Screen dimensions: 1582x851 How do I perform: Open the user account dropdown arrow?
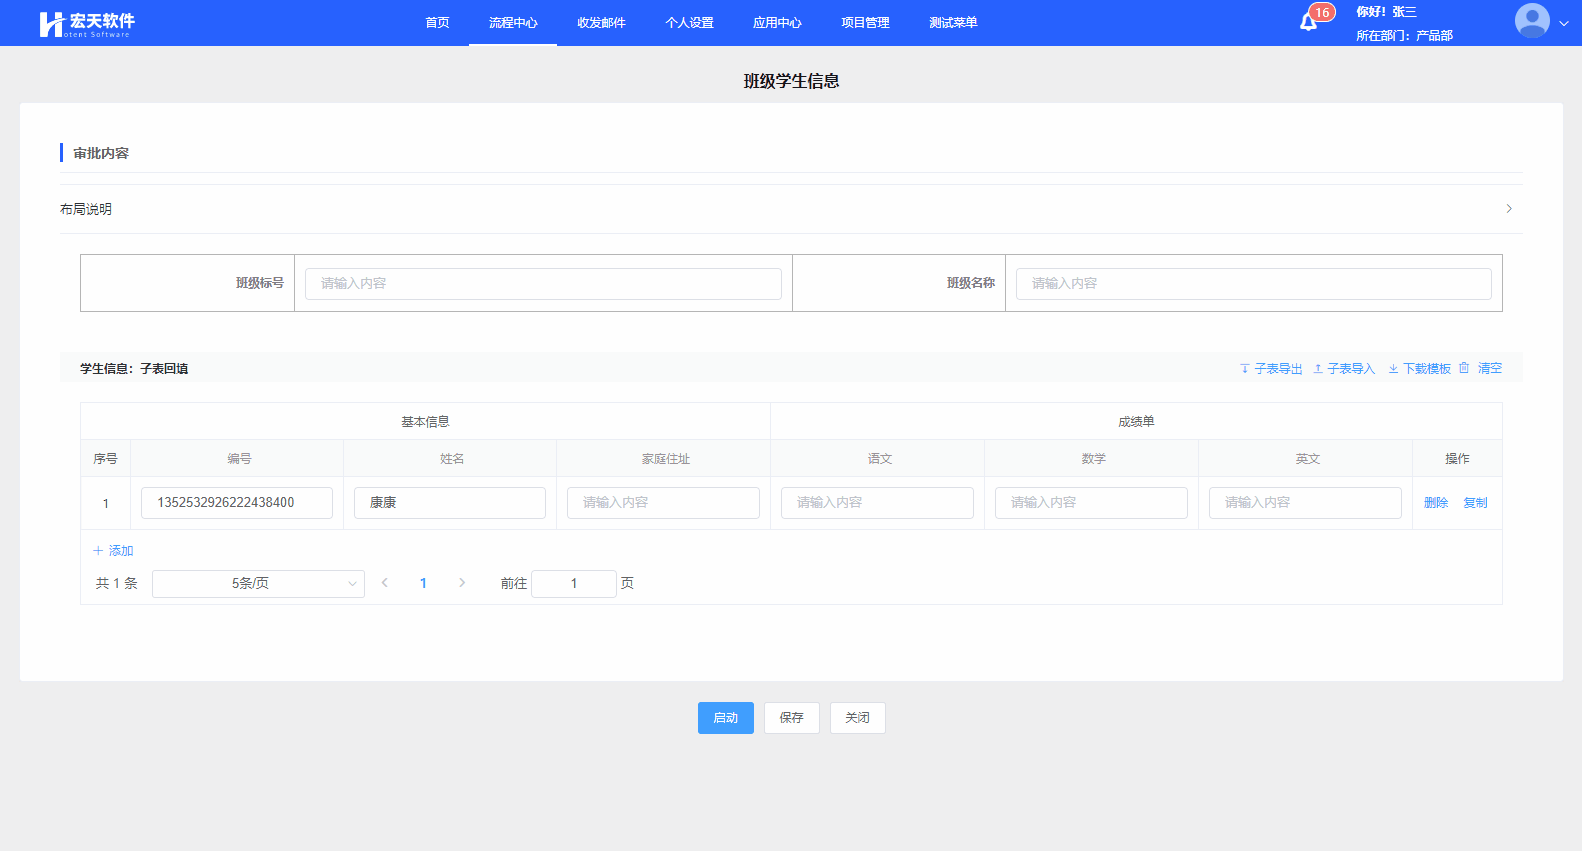click(1564, 23)
